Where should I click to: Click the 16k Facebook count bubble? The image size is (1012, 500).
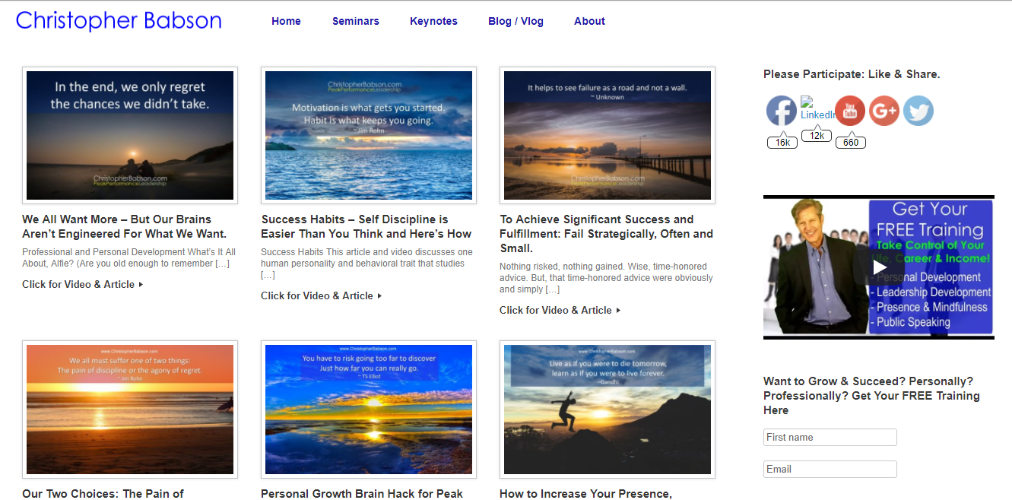click(782, 143)
